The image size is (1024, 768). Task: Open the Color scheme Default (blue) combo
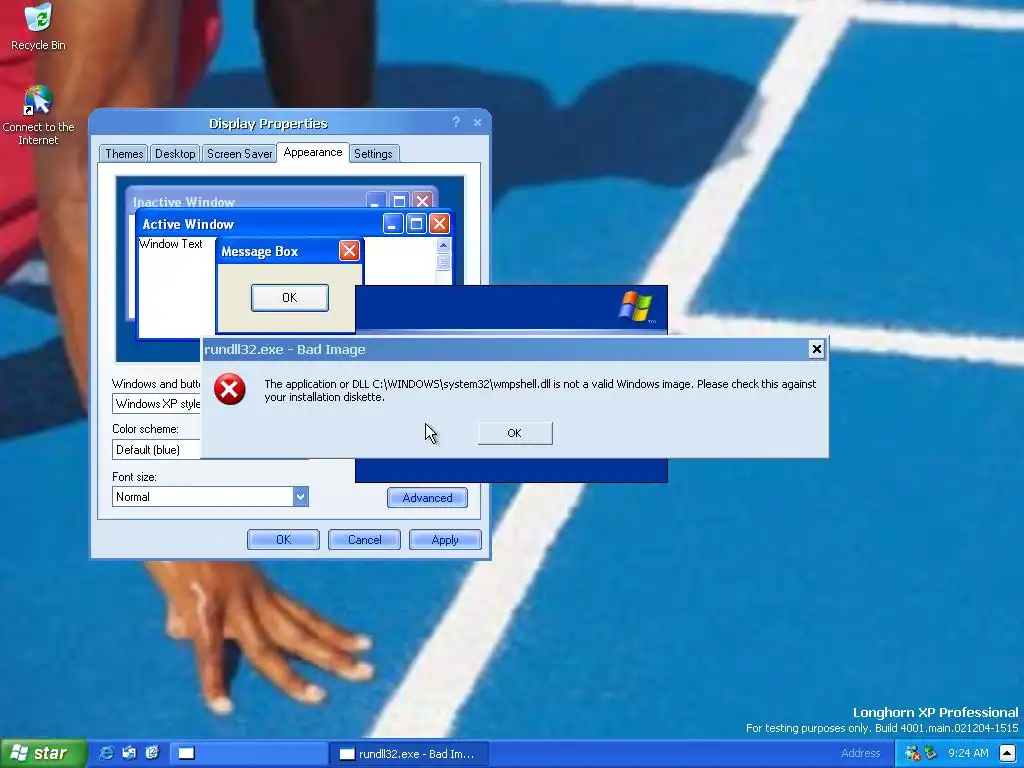157,449
